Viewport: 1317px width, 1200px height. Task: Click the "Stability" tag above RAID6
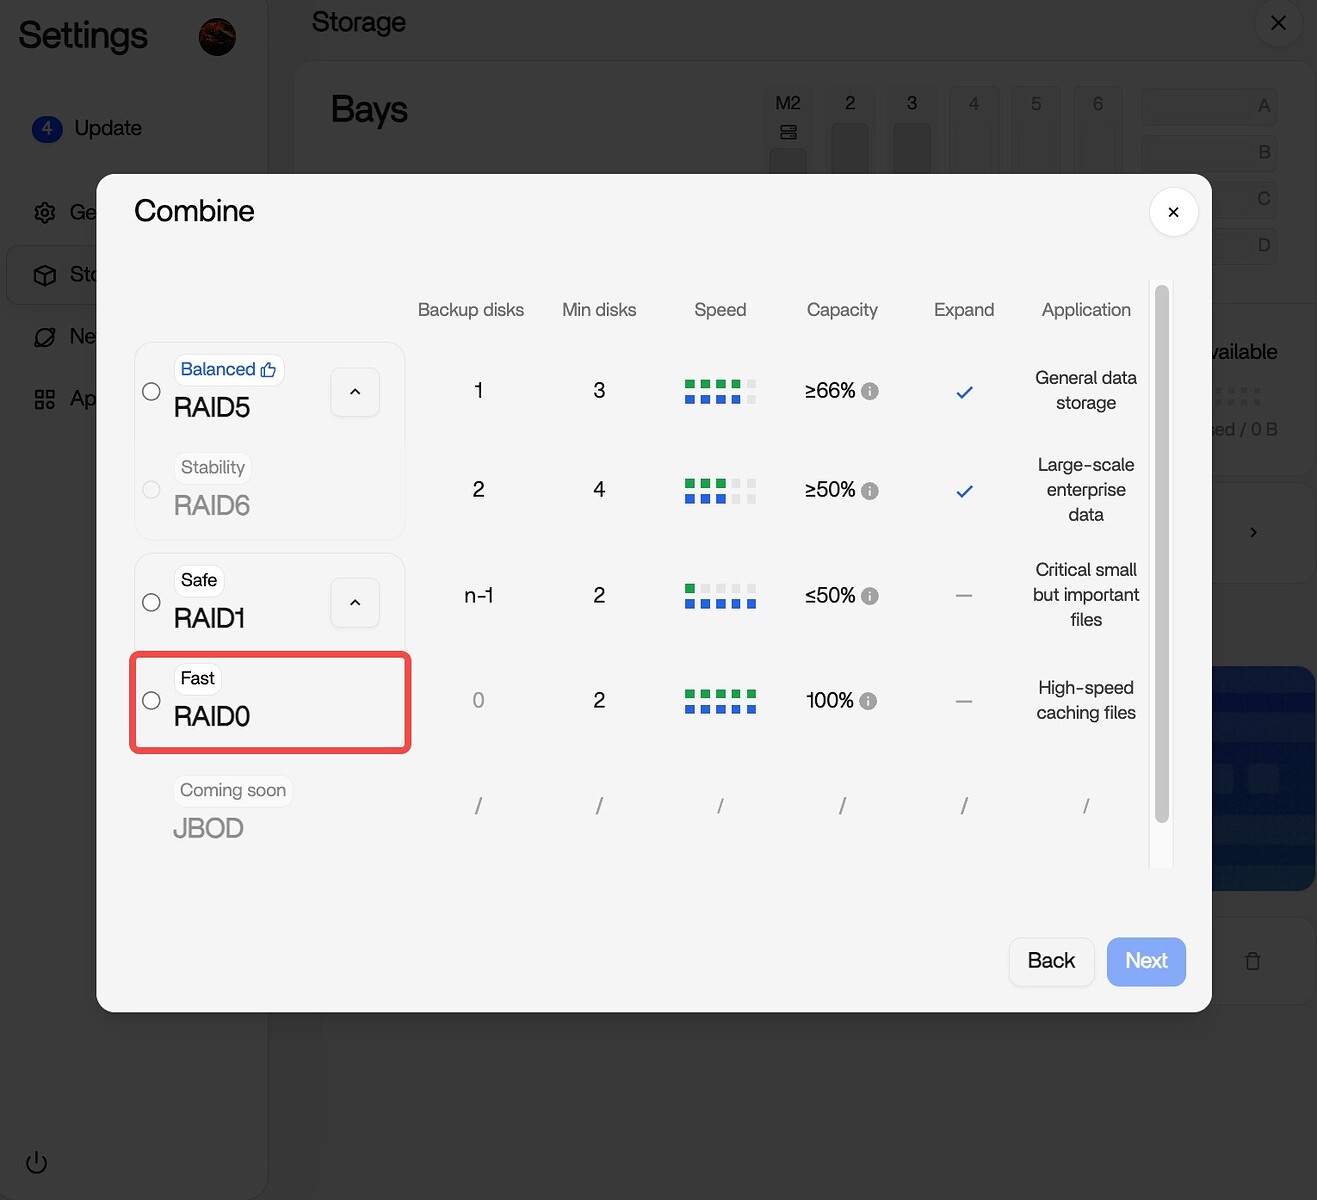pos(213,467)
